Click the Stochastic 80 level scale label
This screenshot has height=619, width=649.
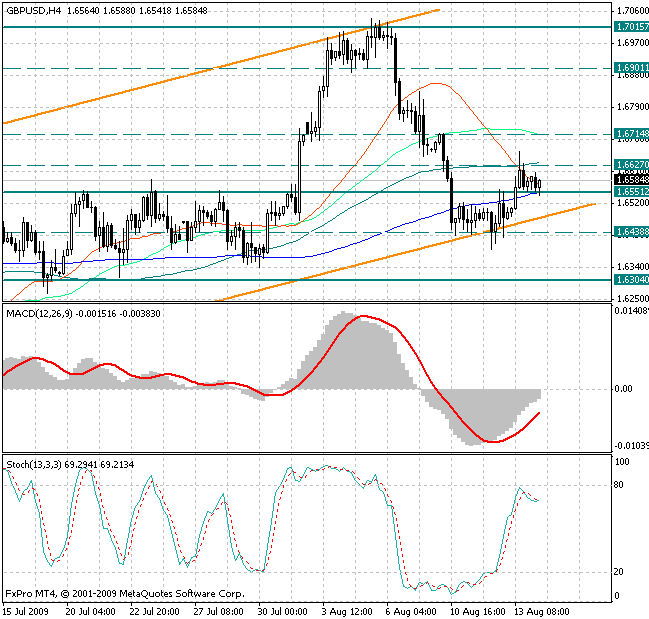coord(620,485)
